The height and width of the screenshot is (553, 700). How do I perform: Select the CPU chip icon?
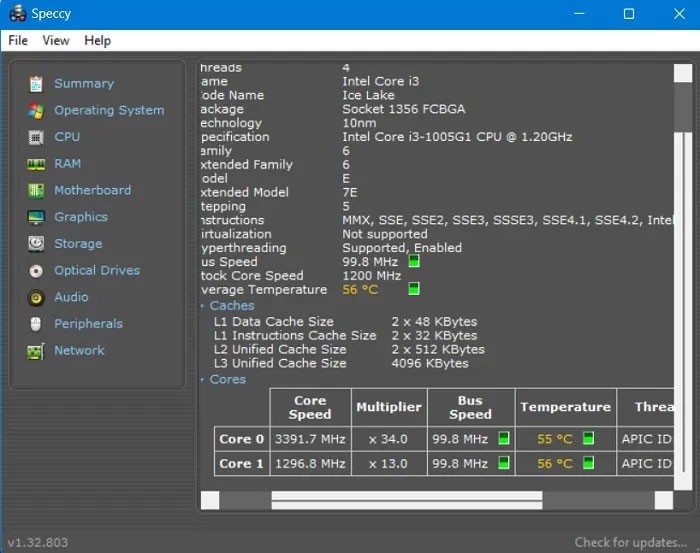pos(36,137)
